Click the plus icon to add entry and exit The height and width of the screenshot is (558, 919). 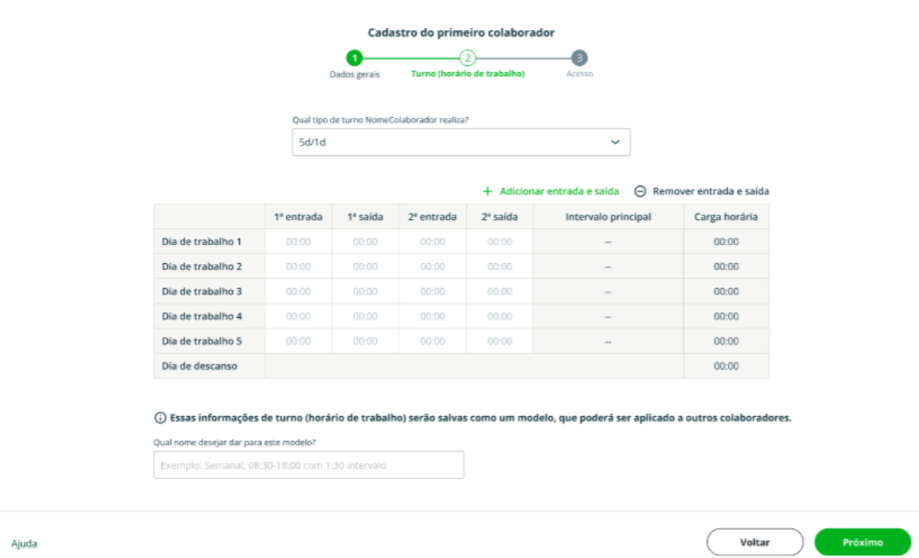pos(488,191)
